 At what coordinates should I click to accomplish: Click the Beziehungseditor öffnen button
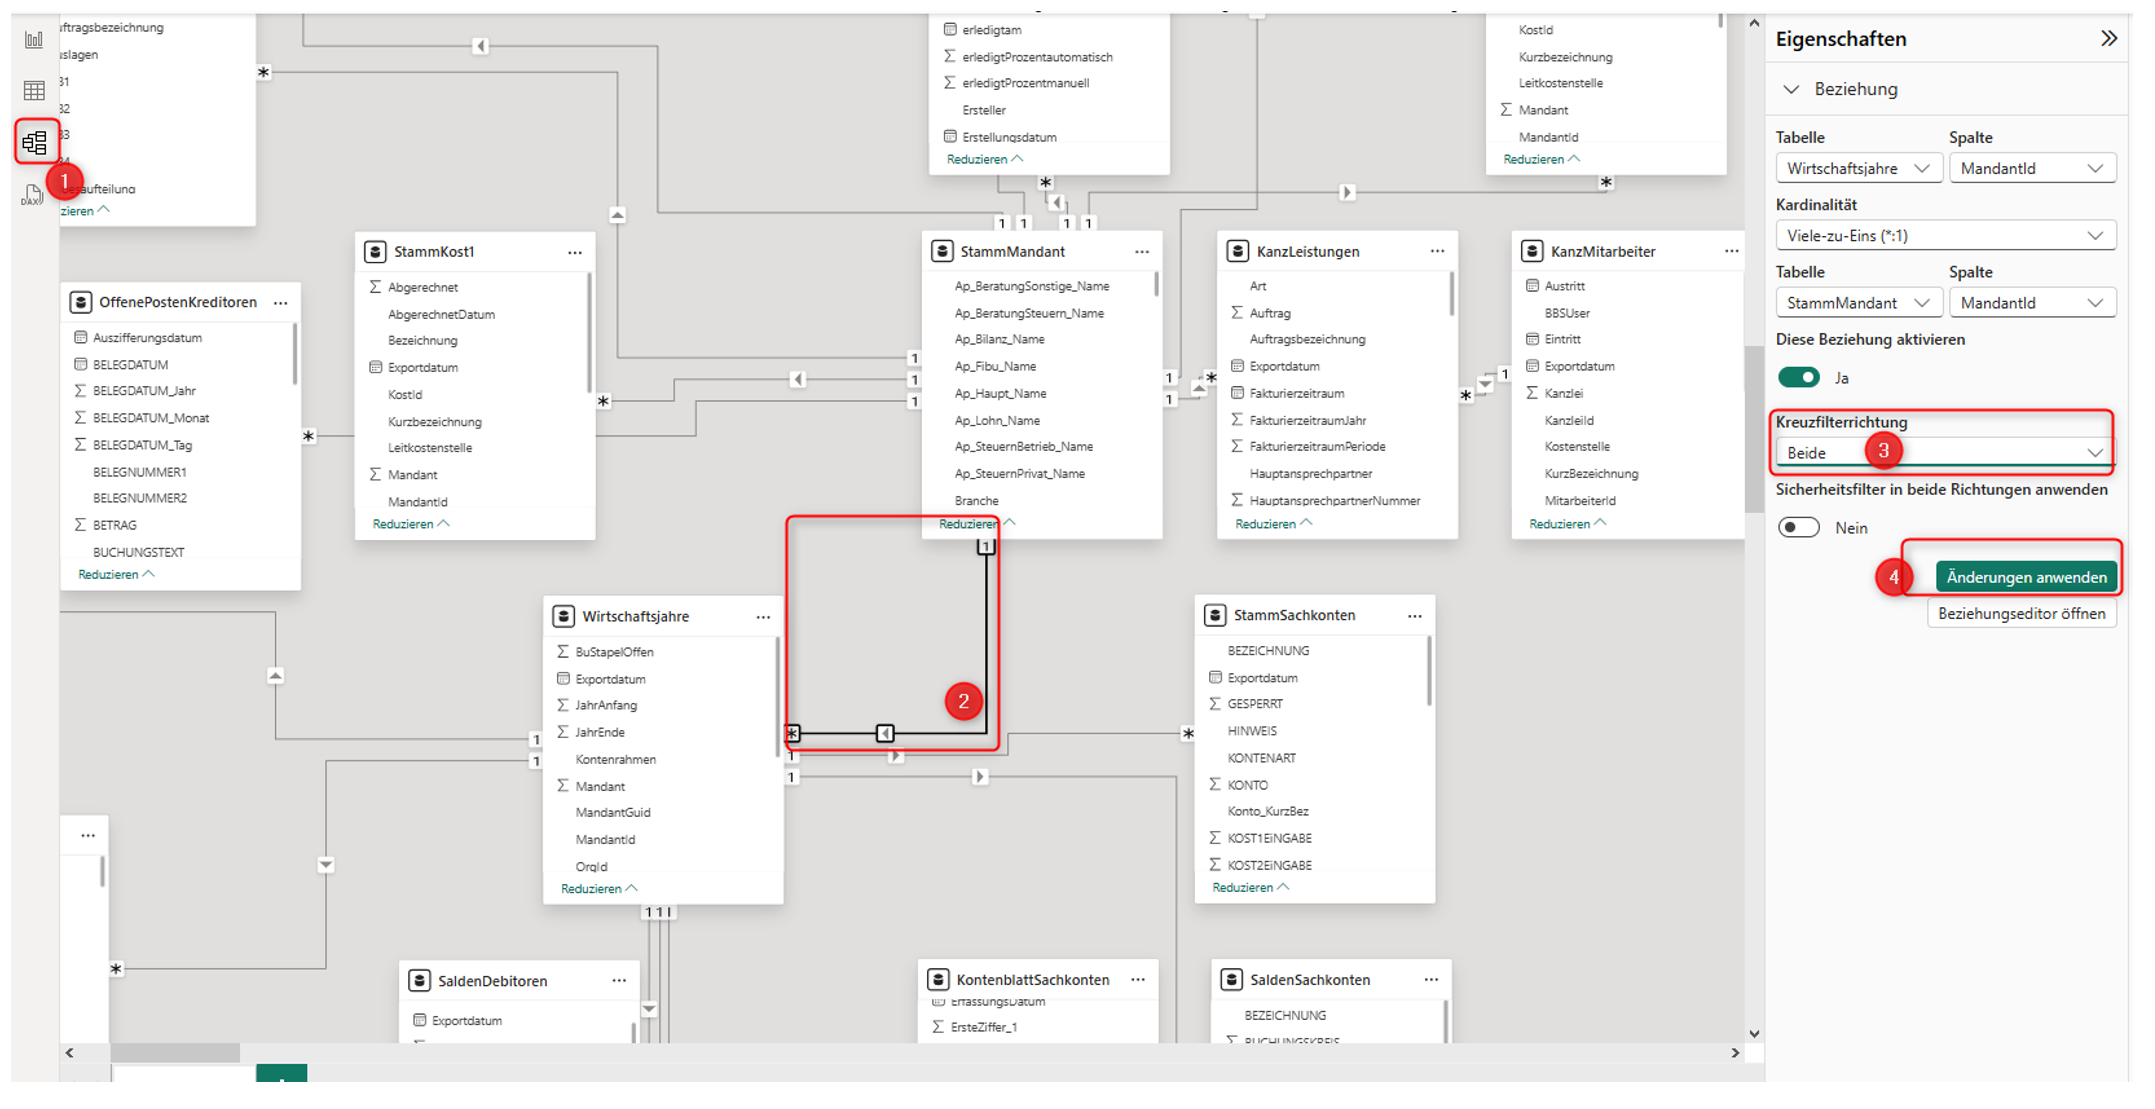[2021, 614]
